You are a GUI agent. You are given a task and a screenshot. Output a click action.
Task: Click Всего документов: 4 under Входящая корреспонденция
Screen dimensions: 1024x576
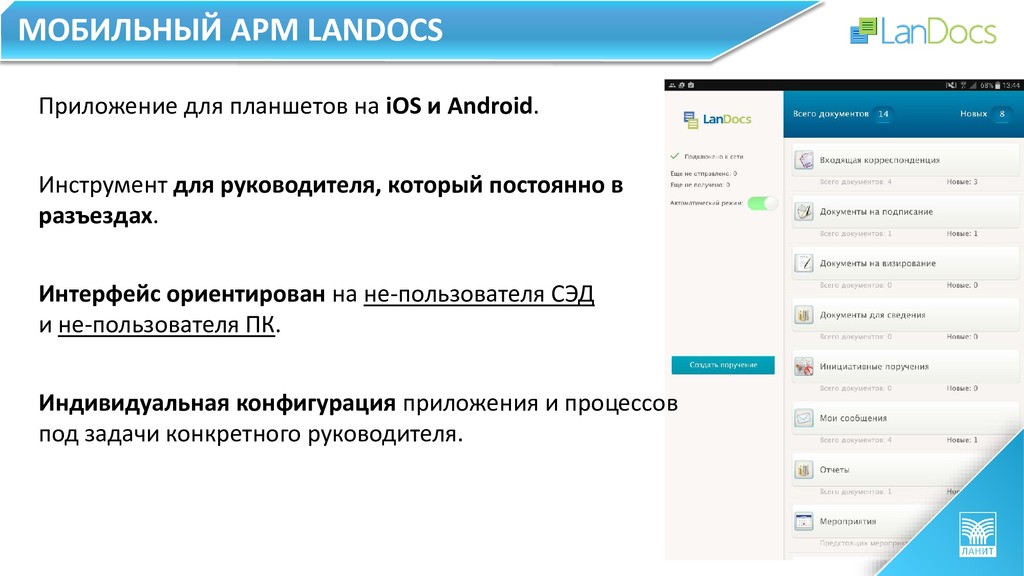[856, 182]
